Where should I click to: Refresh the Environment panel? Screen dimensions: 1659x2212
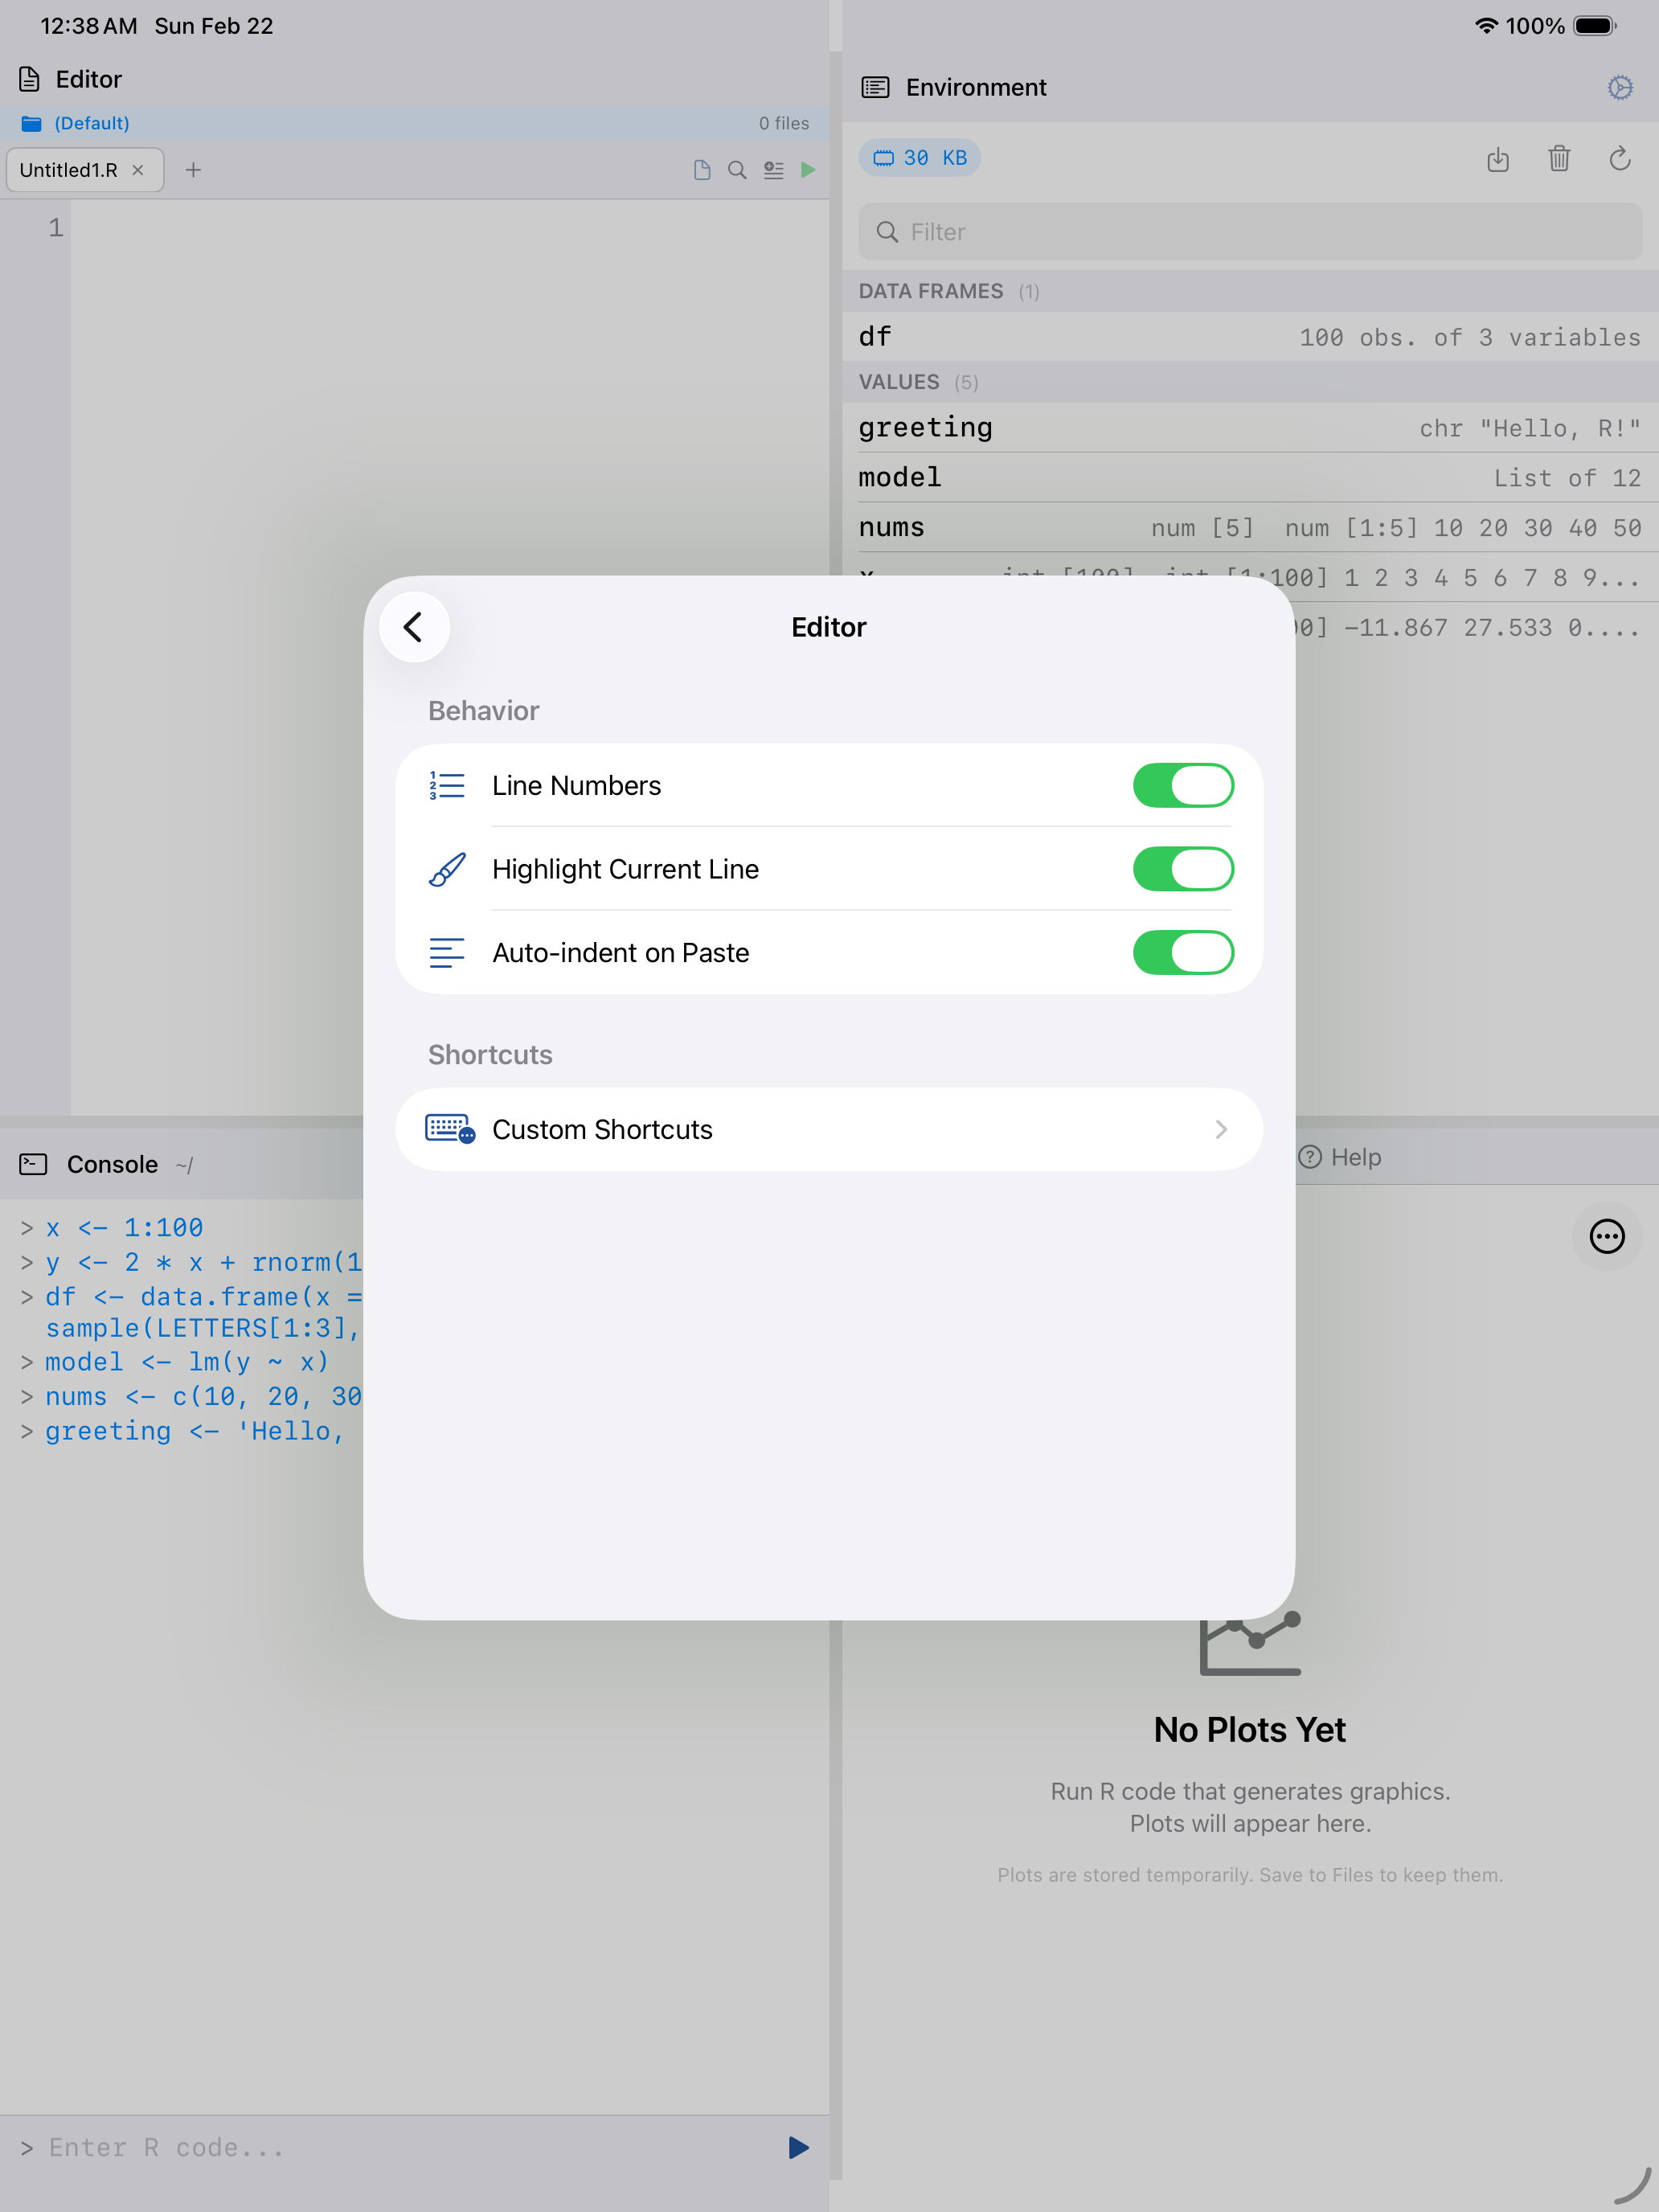pos(1620,159)
